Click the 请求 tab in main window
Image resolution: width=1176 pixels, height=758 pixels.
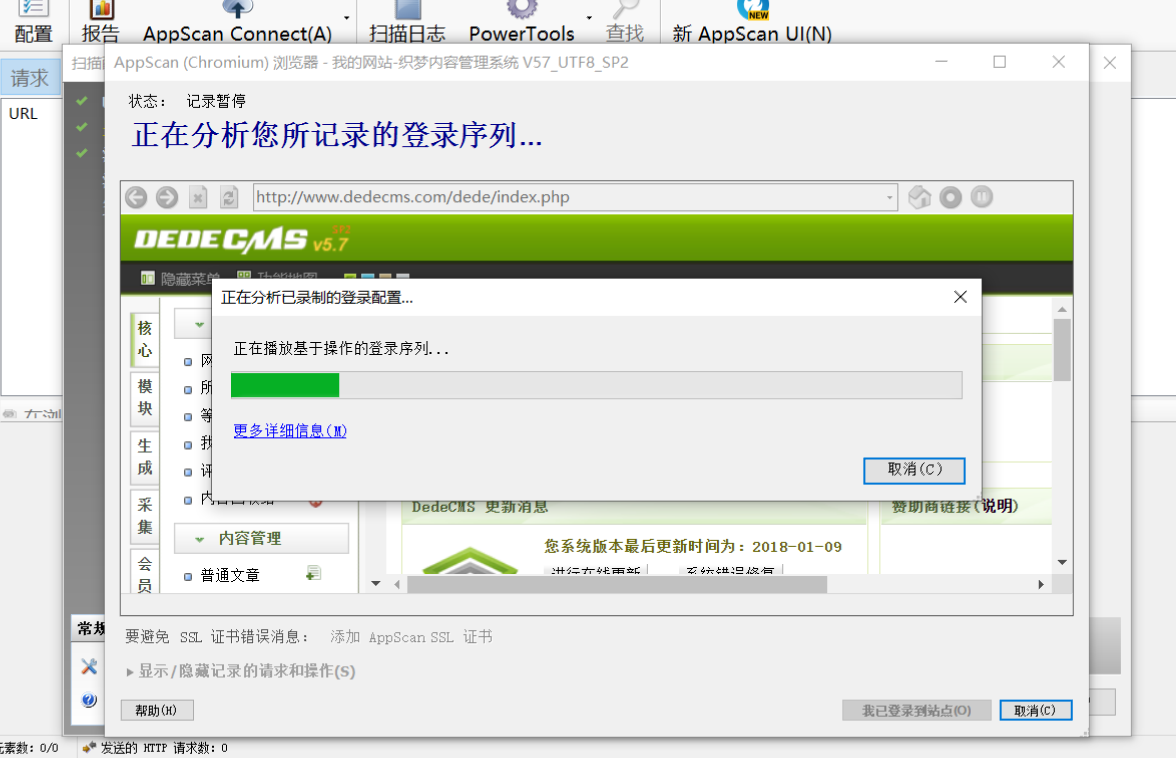coord(30,78)
